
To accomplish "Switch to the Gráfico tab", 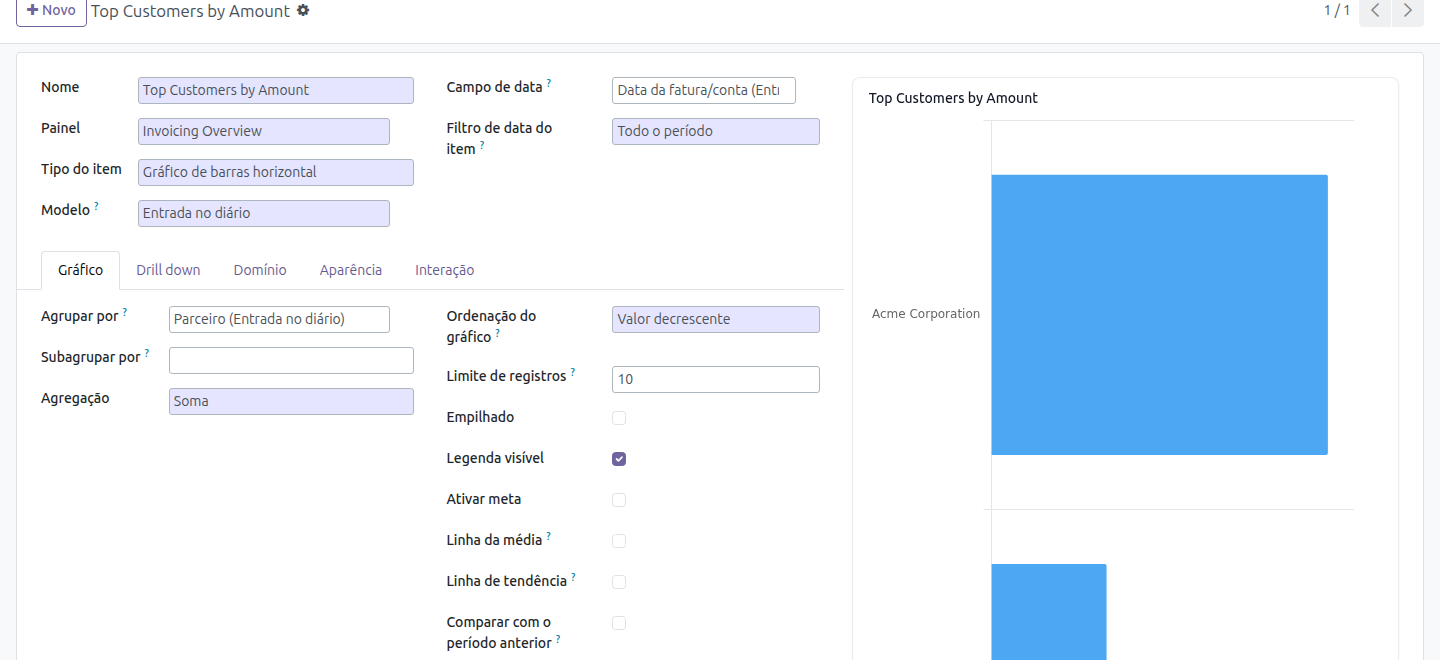I will pos(81,270).
